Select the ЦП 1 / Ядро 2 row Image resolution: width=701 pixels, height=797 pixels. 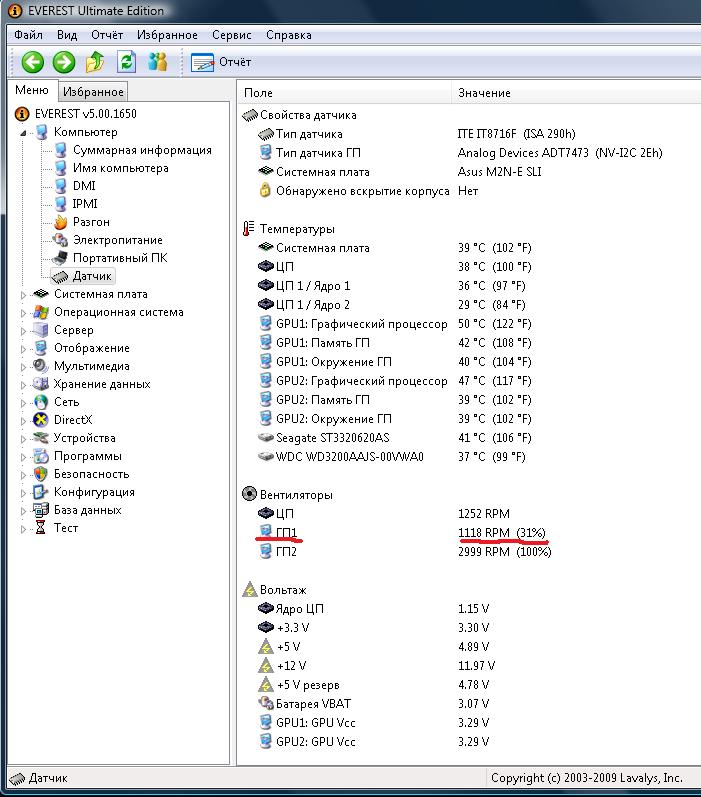[x=392, y=305]
